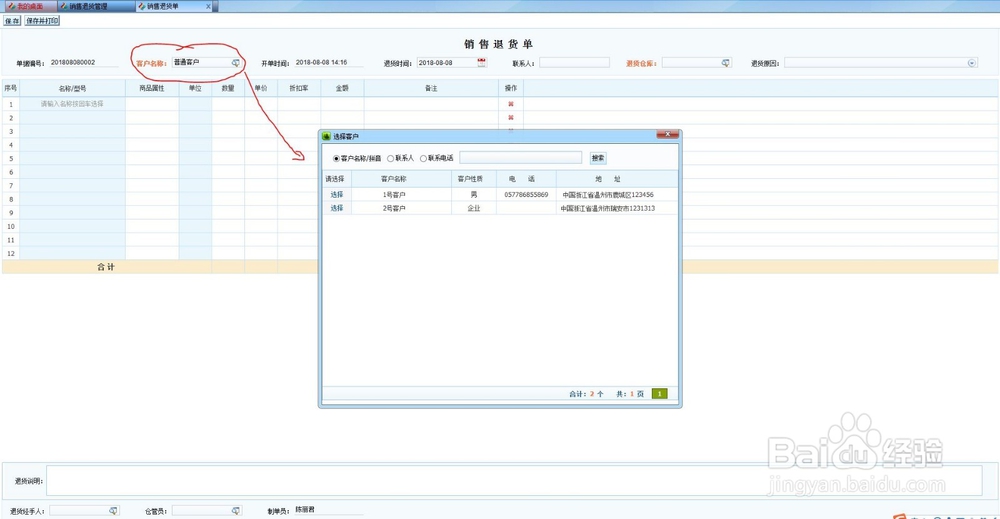Open the 退货仓库 lookup icon
Screen dimensions: 1000x519
click(x=725, y=62)
